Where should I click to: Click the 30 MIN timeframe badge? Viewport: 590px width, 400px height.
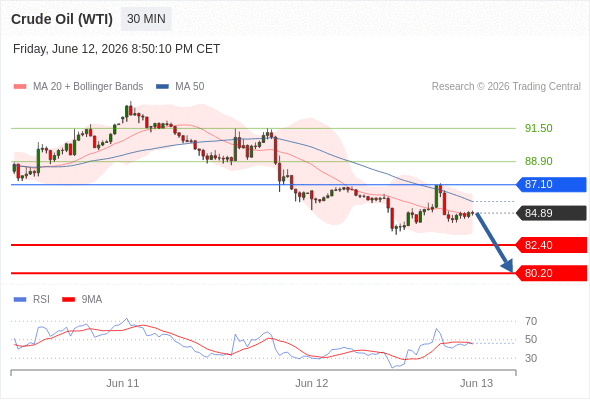(146, 19)
